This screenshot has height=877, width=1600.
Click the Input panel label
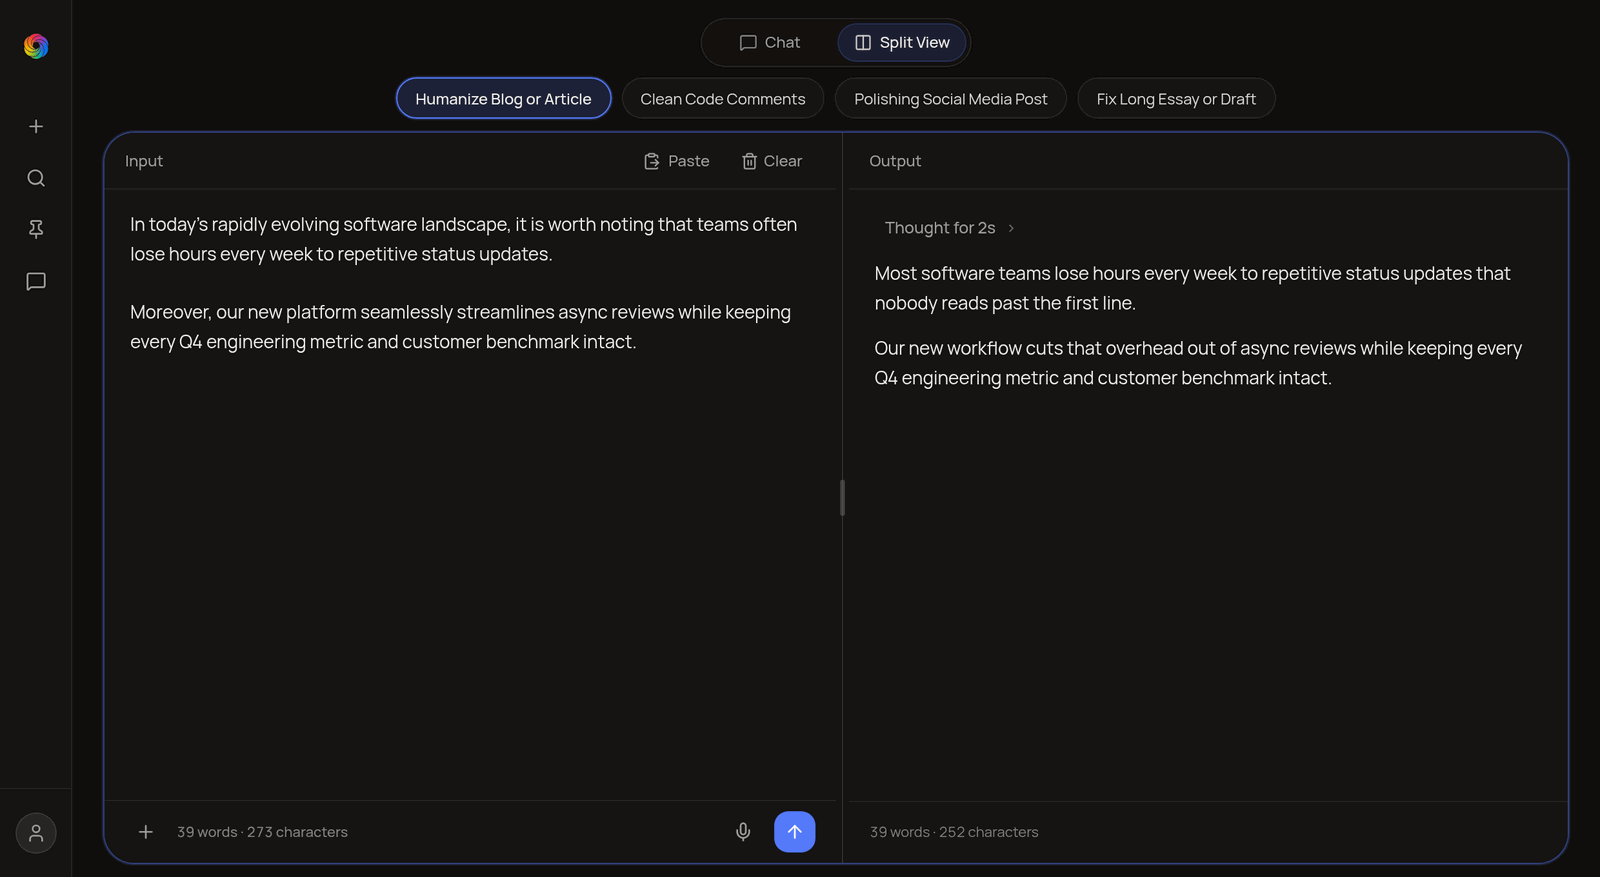pyautogui.click(x=144, y=161)
